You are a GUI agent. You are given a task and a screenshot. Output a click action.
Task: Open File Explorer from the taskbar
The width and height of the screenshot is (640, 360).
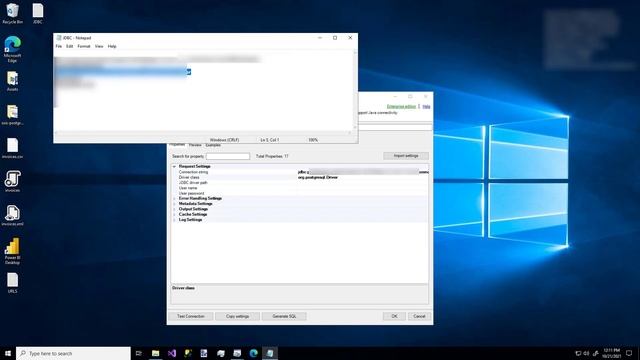coord(155,353)
